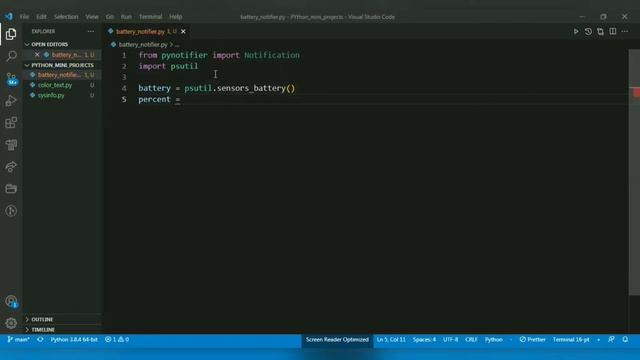Close the battery_notifier.py tab
The image size is (640, 360).
[x=183, y=31]
